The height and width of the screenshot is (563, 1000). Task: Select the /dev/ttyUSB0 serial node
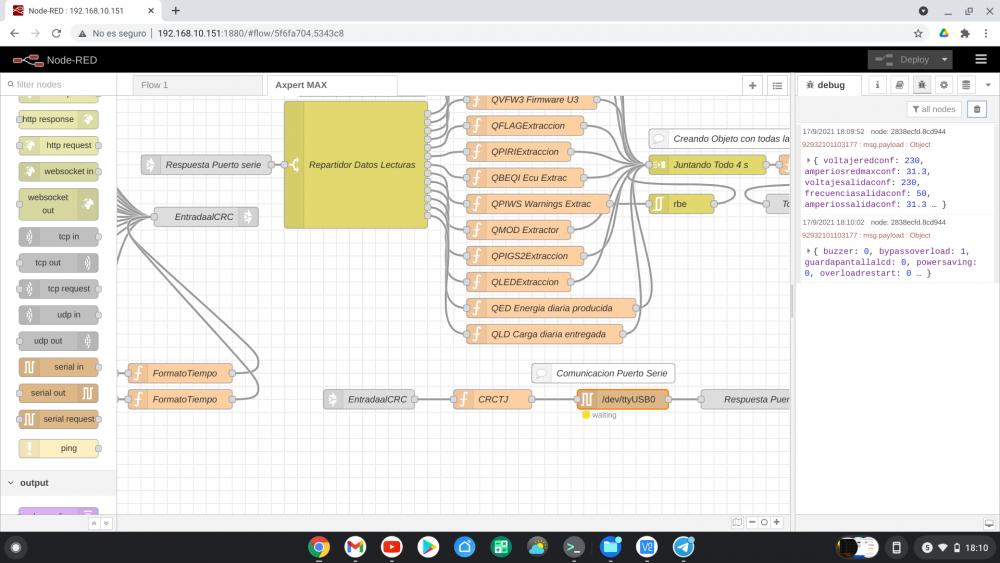622,399
